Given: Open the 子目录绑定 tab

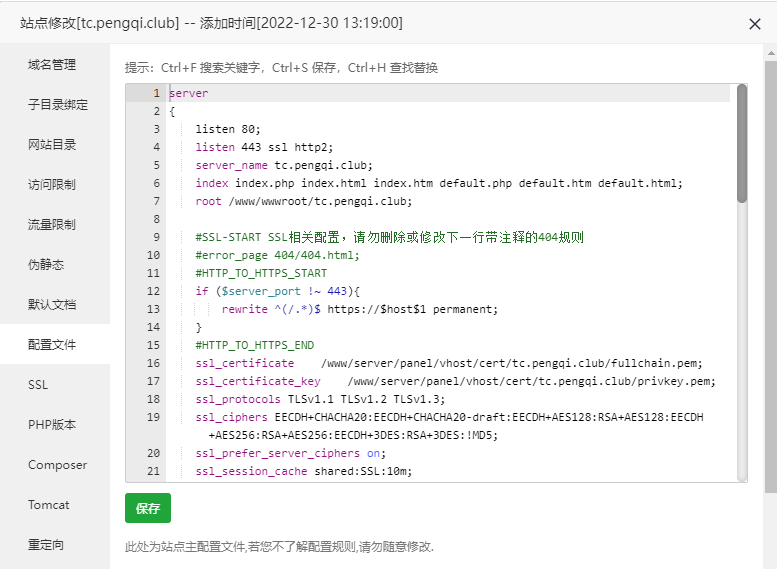Looking at the screenshot, I should tap(58, 105).
